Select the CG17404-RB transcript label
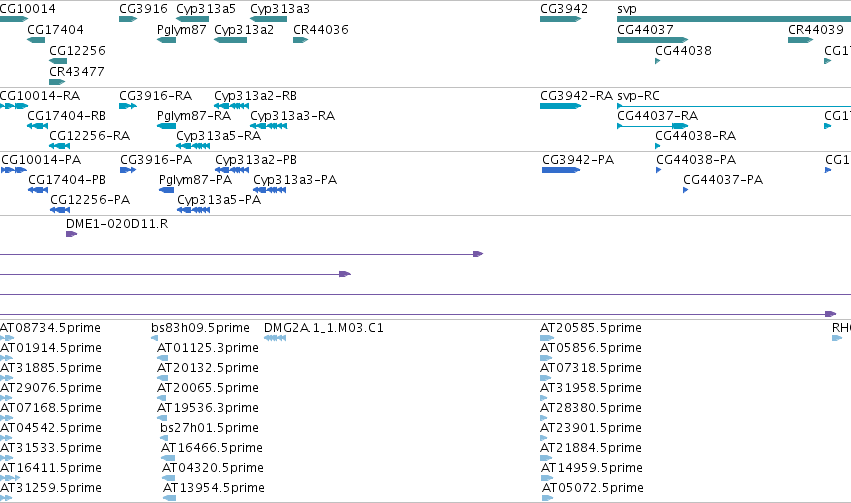This screenshot has width=851, height=503. 66,116
